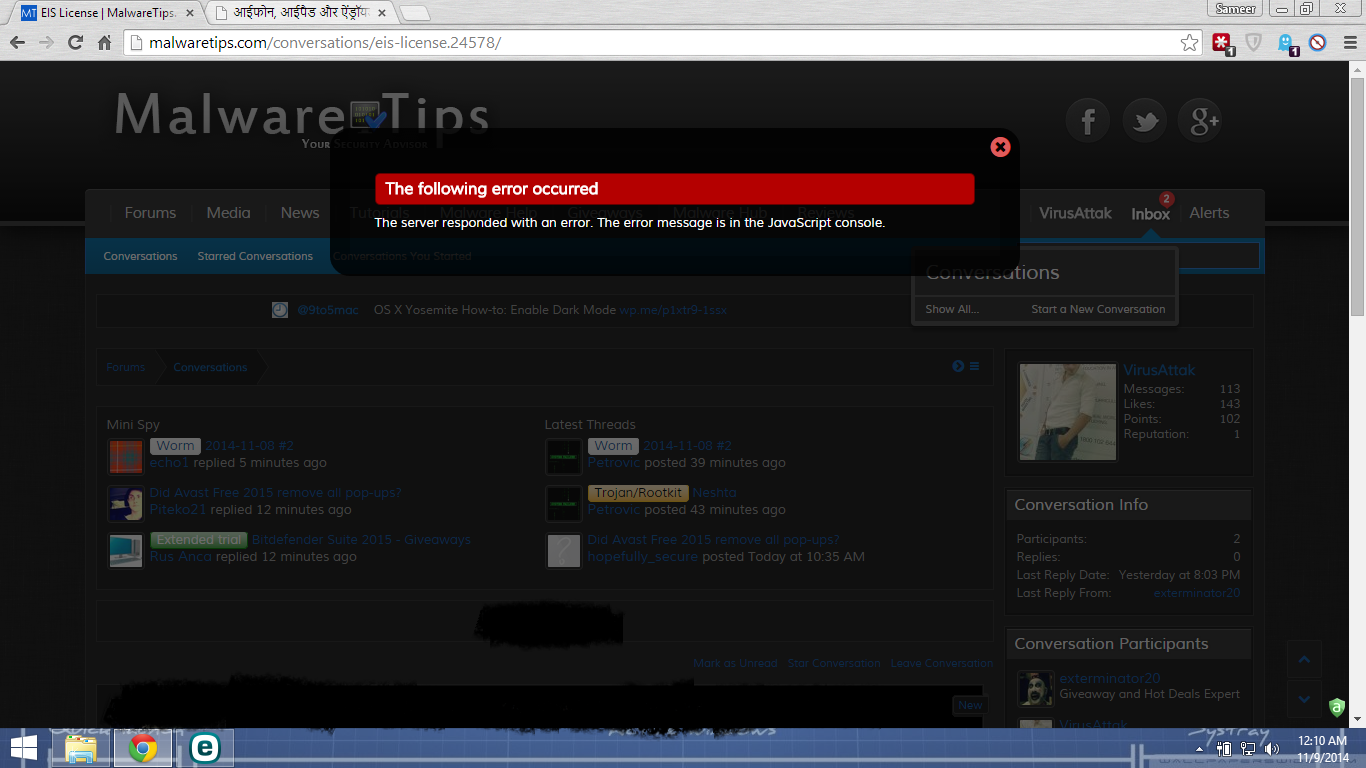Bookmark this page with the star icon
This screenshot has height=768, width=1366.
tap(1189, 42)
